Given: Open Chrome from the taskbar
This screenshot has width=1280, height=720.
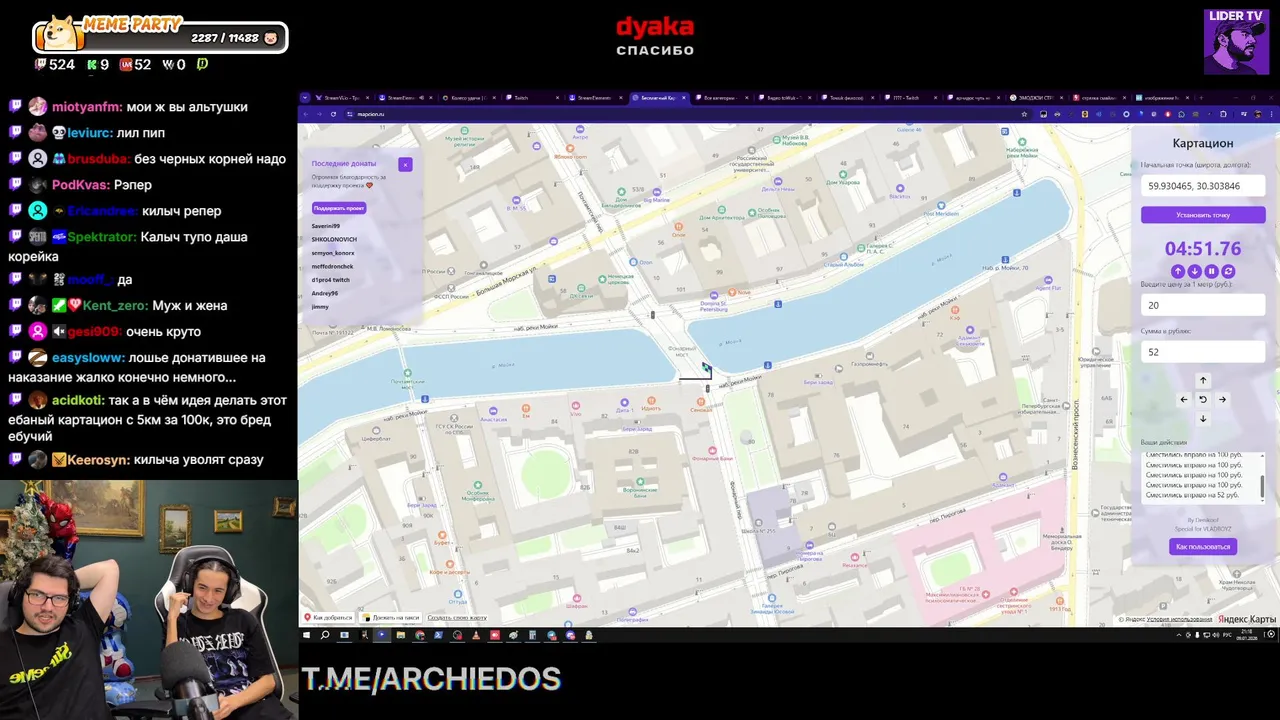Looking at the screenshot, I should 420,635.
